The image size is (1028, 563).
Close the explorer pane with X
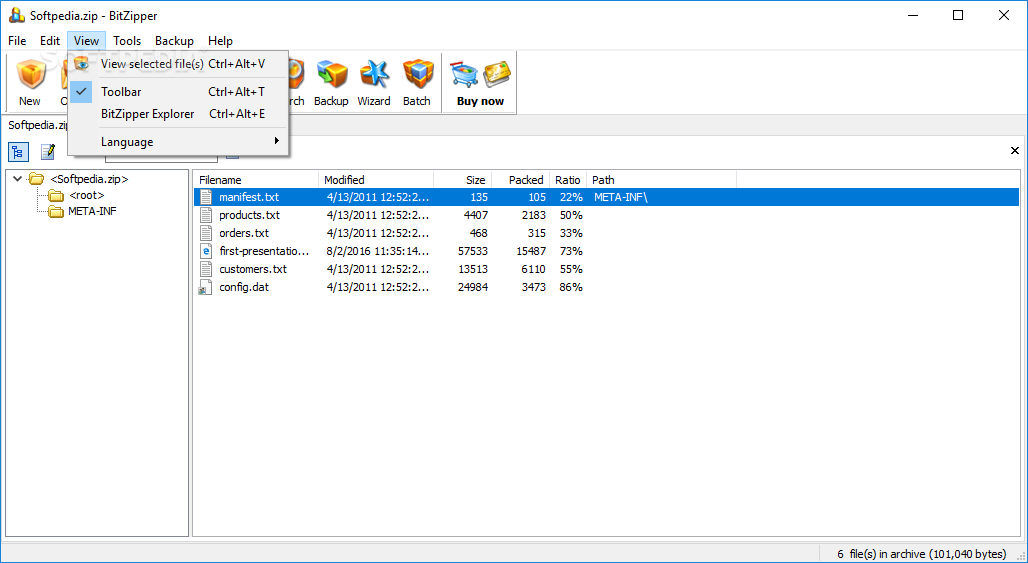(1015, 151)
